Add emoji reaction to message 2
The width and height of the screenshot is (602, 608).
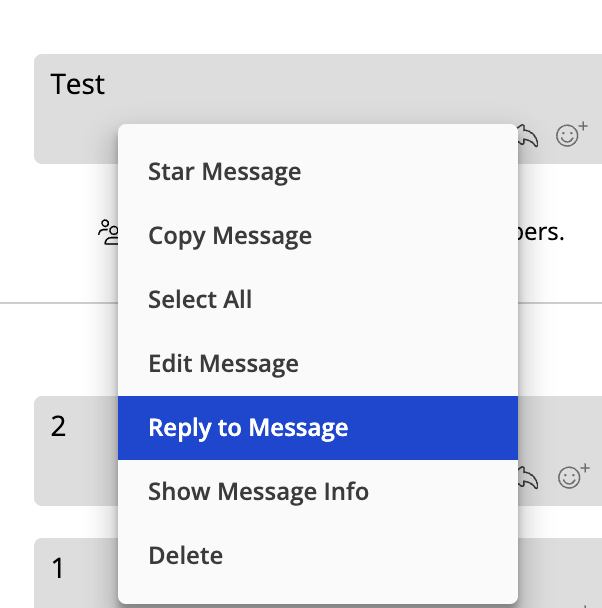click(574, 476)
